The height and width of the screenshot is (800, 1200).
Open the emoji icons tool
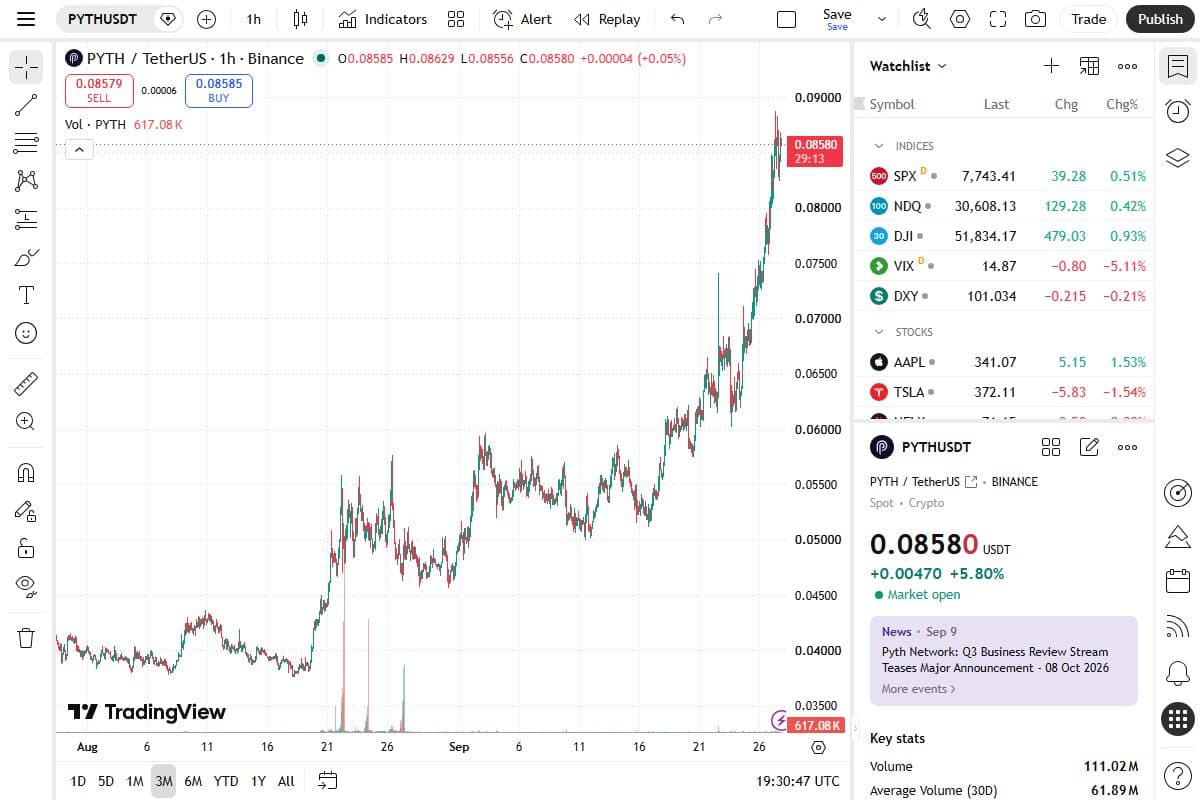26,333
